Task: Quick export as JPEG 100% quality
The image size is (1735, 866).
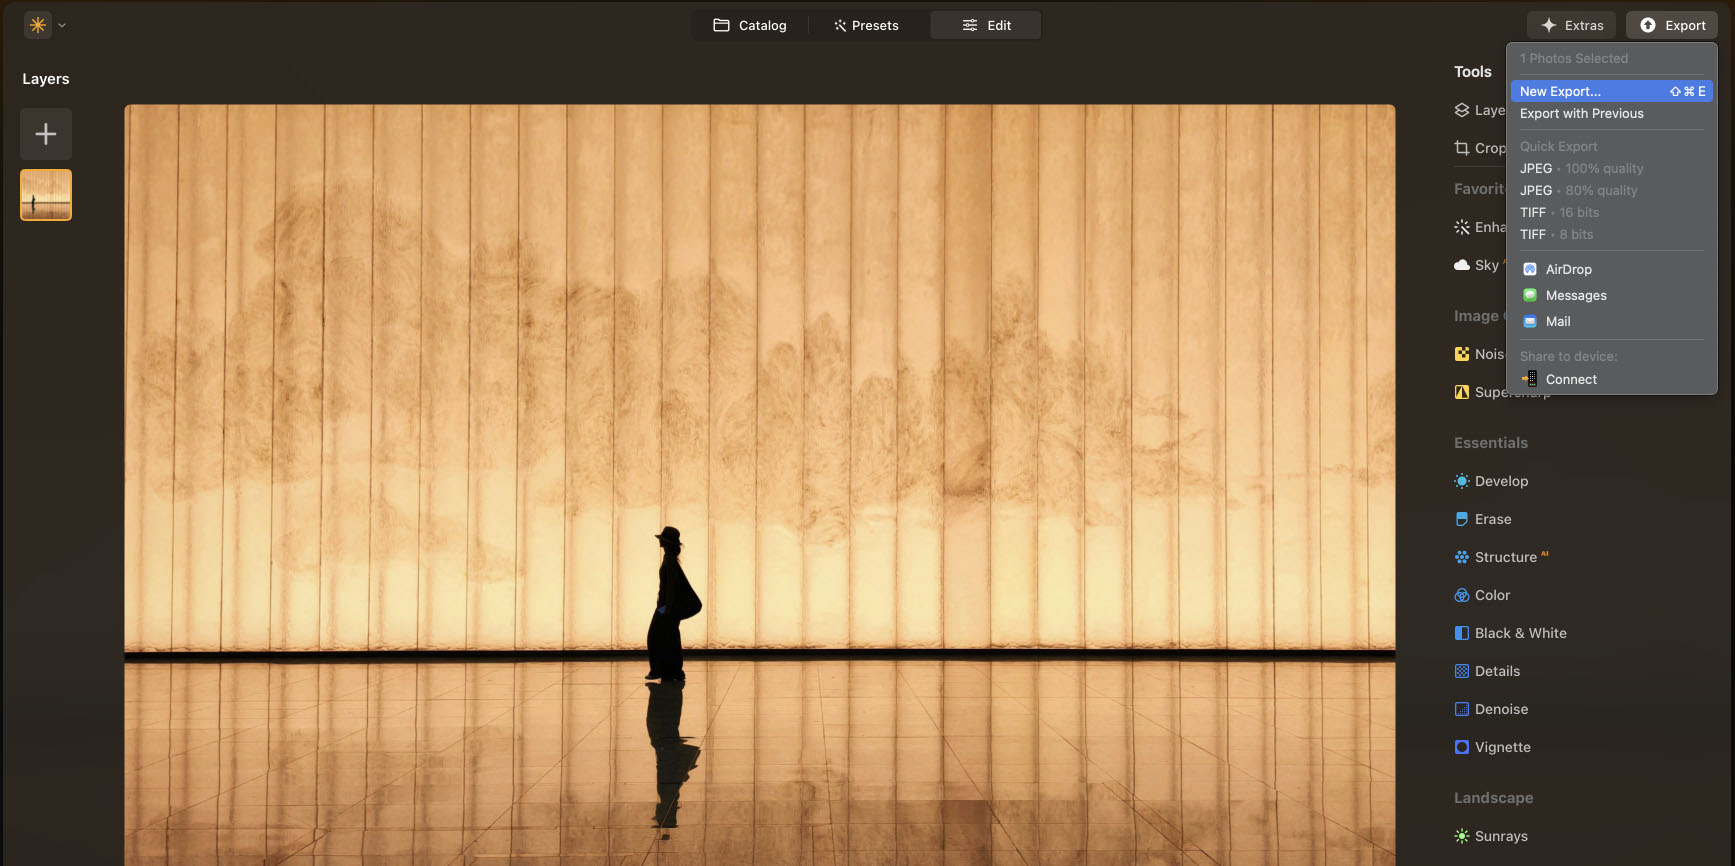Action: [x=1581, y=169]
